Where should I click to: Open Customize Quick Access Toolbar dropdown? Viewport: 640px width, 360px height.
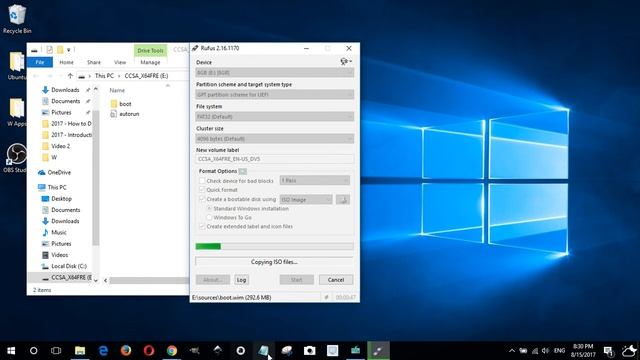point(69,50)
